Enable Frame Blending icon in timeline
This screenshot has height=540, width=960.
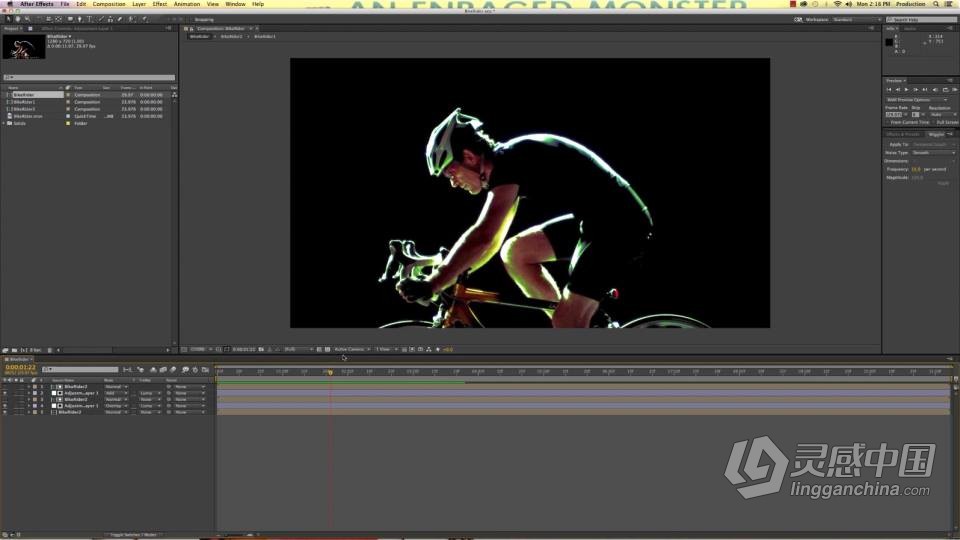163,370
